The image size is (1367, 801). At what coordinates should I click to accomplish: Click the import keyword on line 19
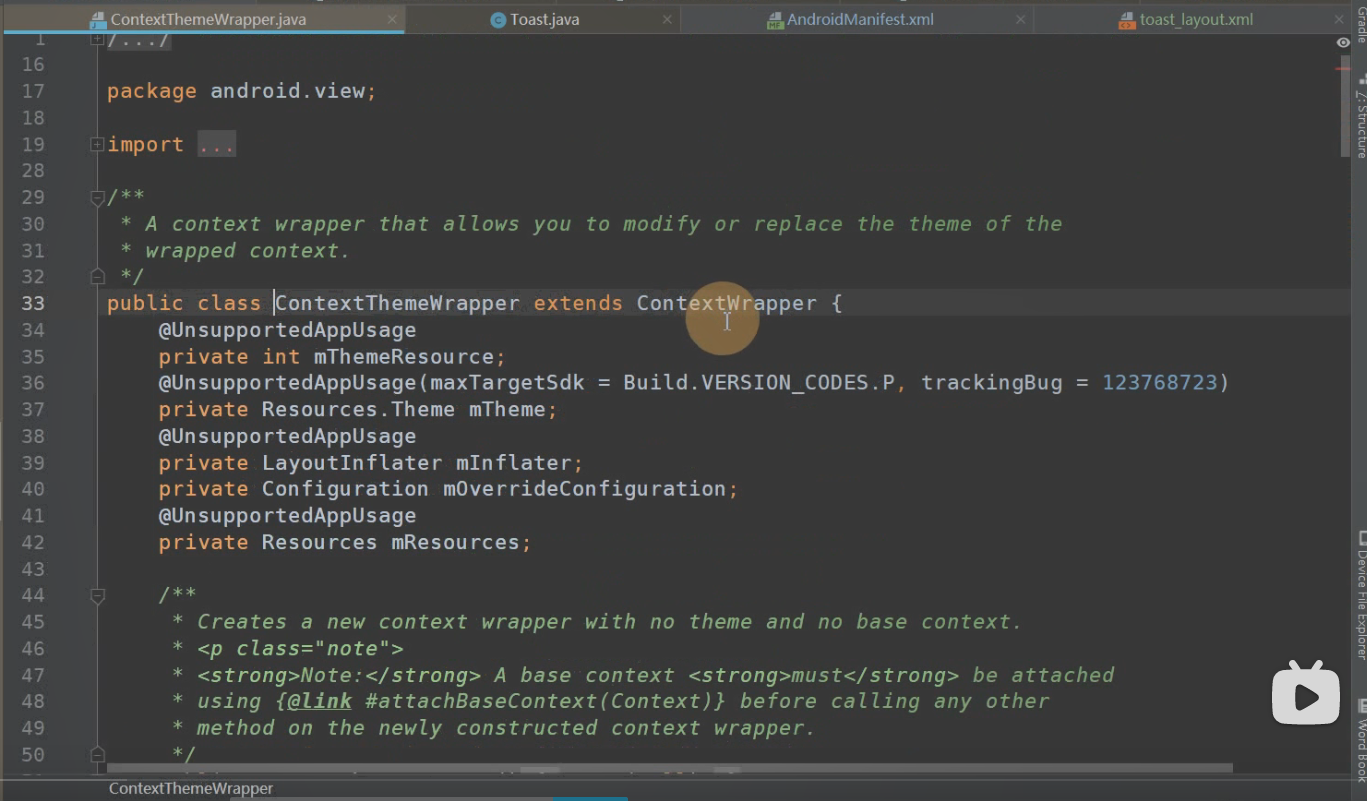(145, 144)
